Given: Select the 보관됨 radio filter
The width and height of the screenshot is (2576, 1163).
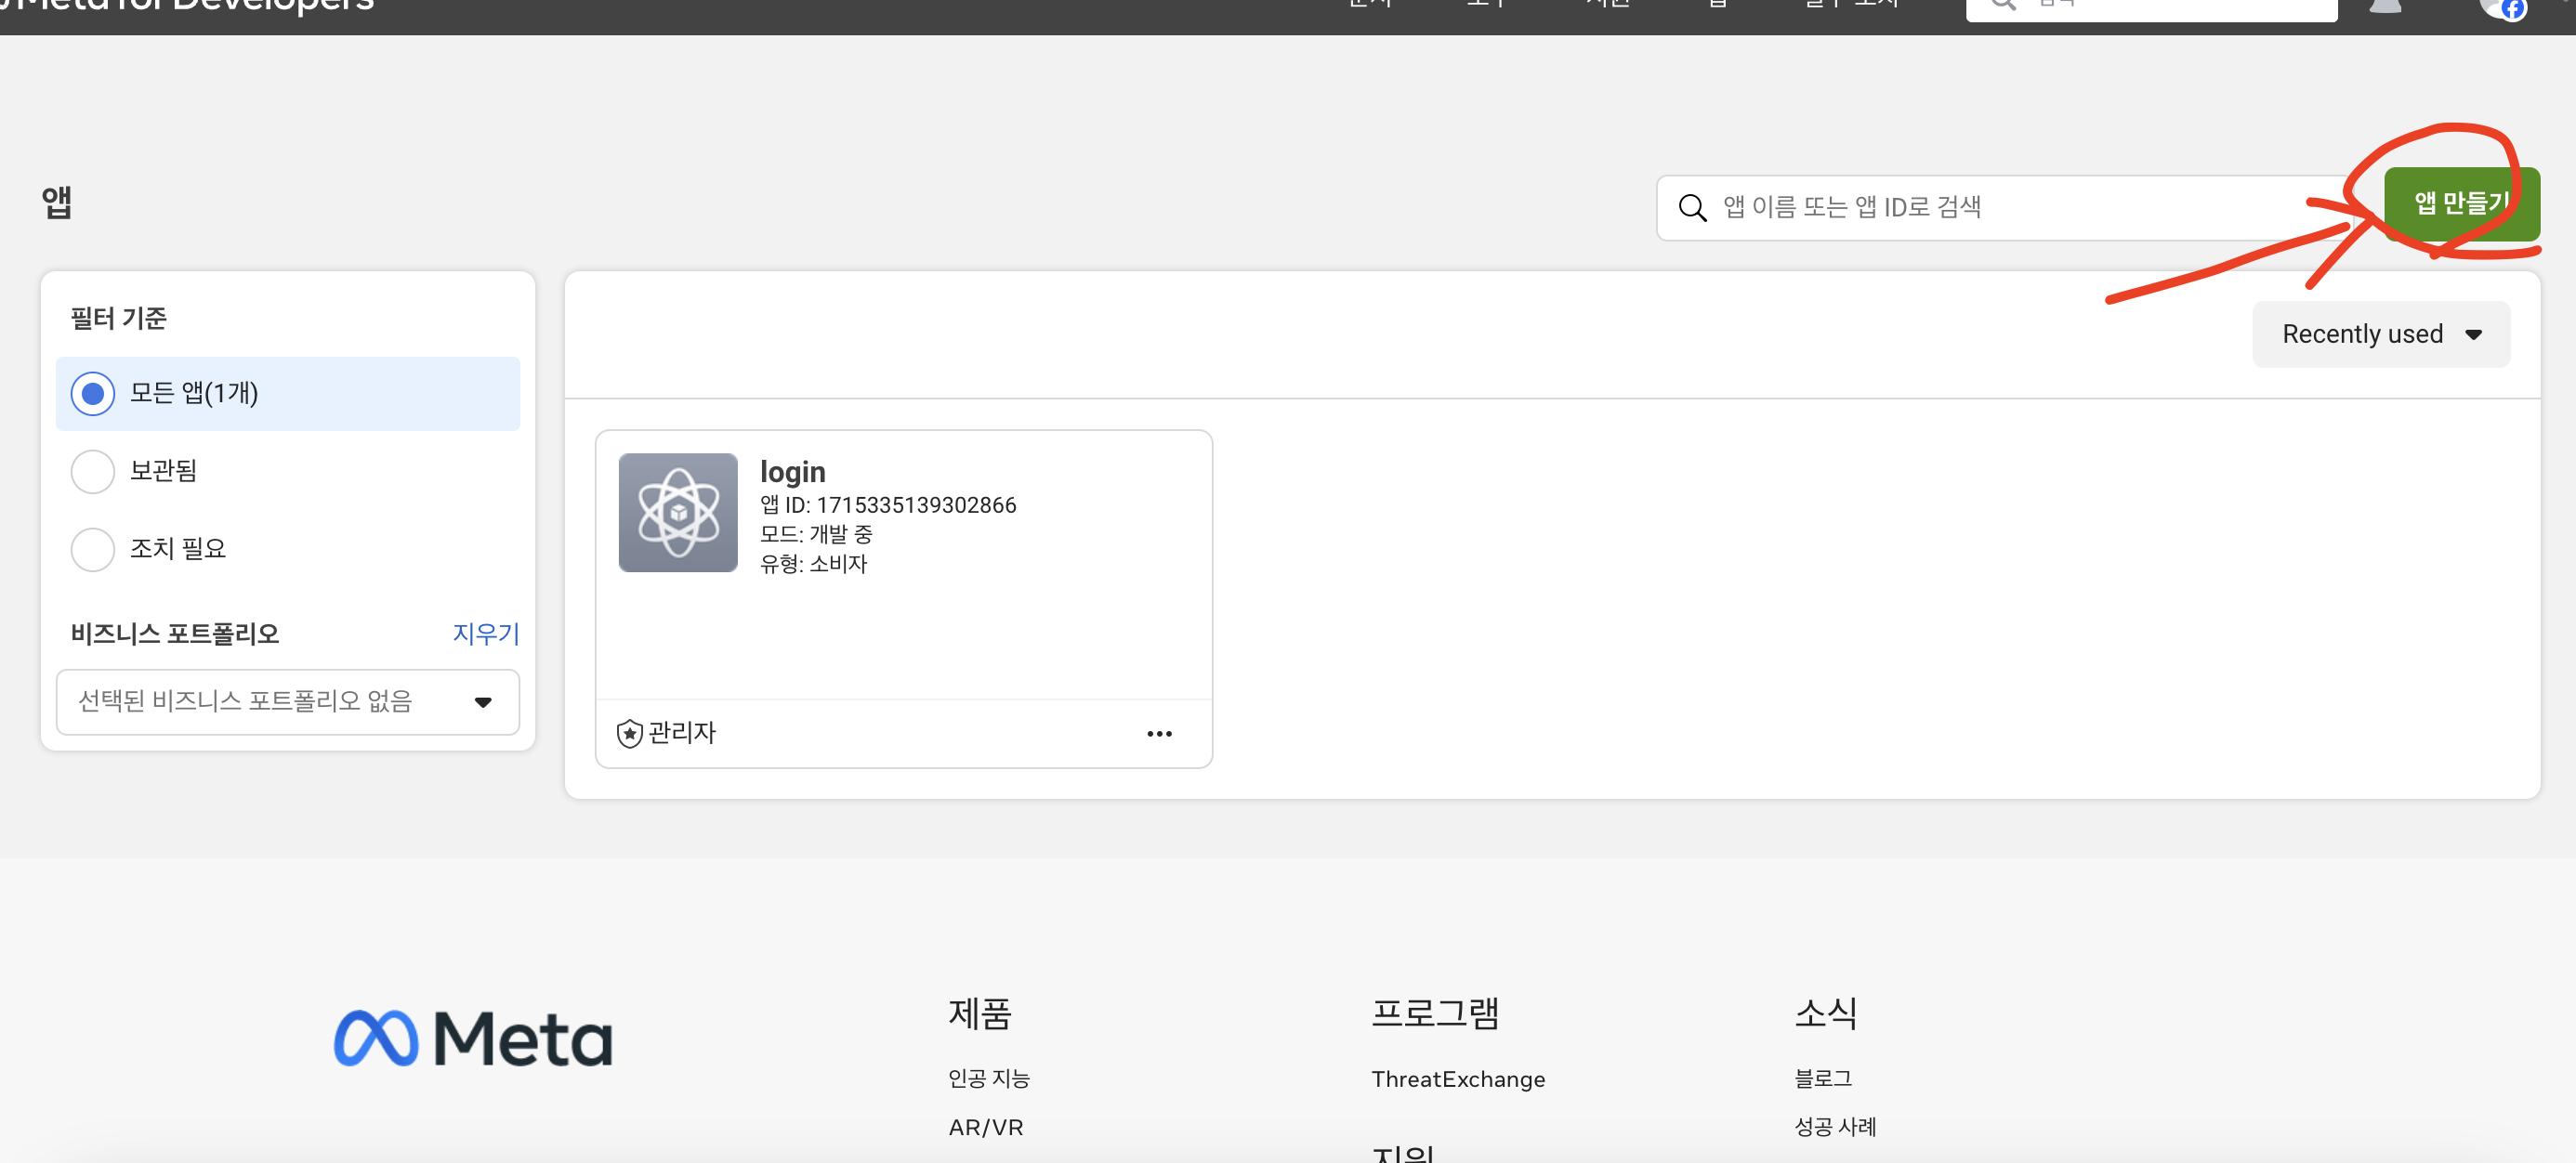Looking at the screenshot, I should coord(93,471).
